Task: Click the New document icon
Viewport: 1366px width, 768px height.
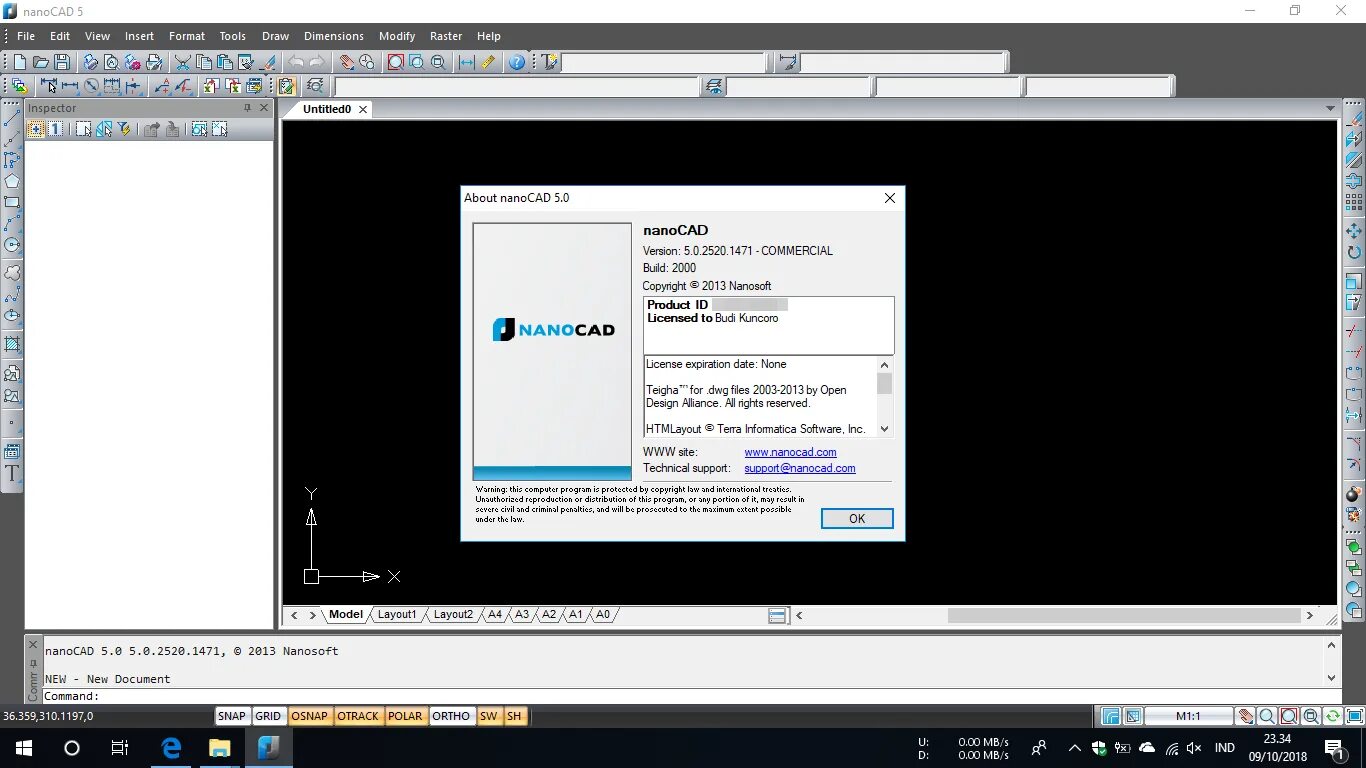Action: pos(19,62)
